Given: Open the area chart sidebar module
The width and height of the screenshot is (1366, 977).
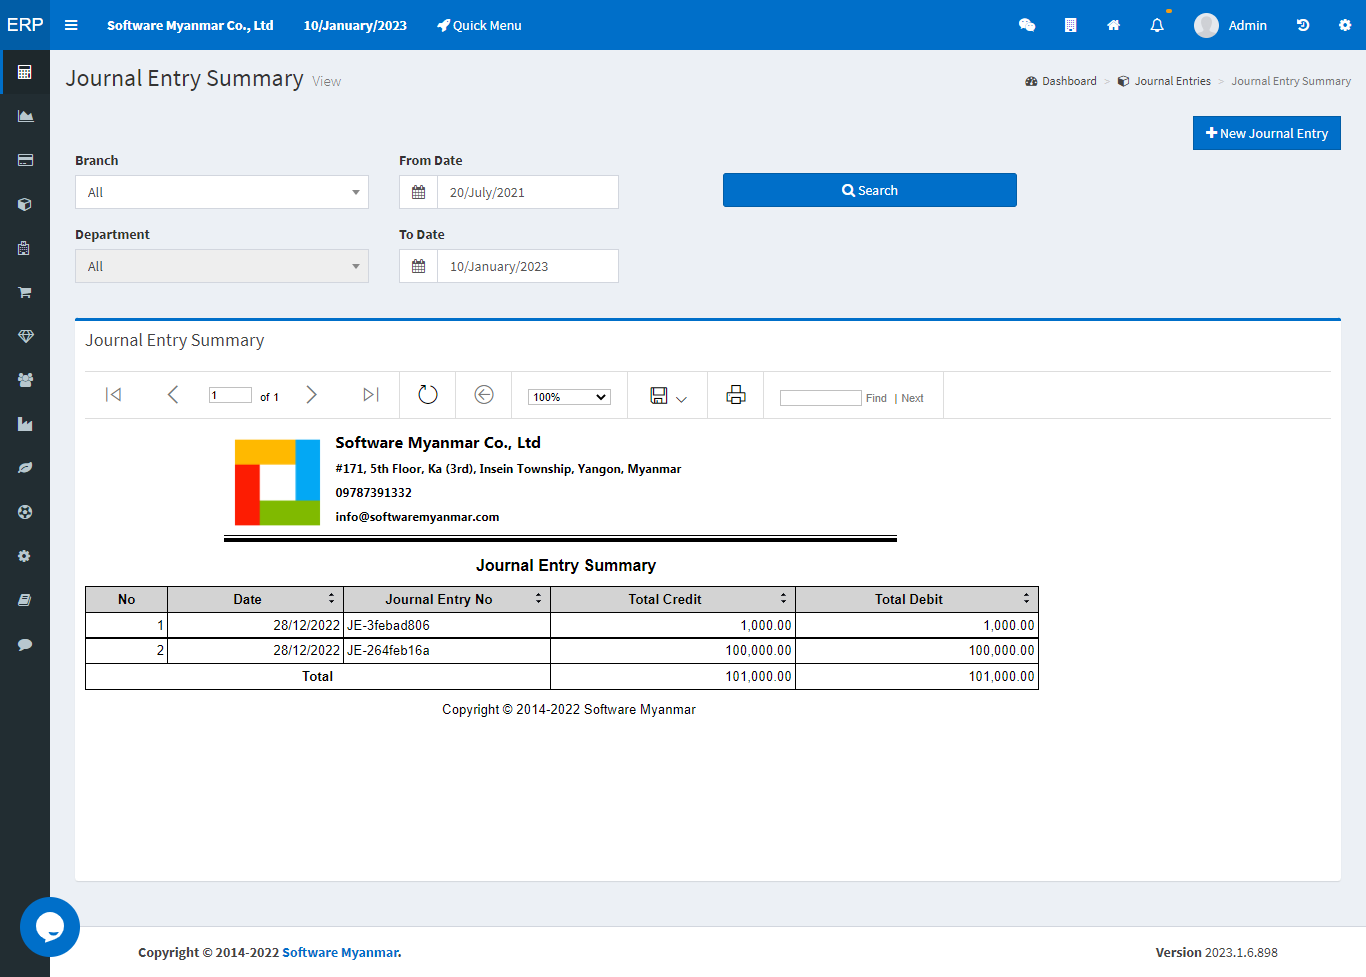Looking at the screenshot, I should pos(25,116).
